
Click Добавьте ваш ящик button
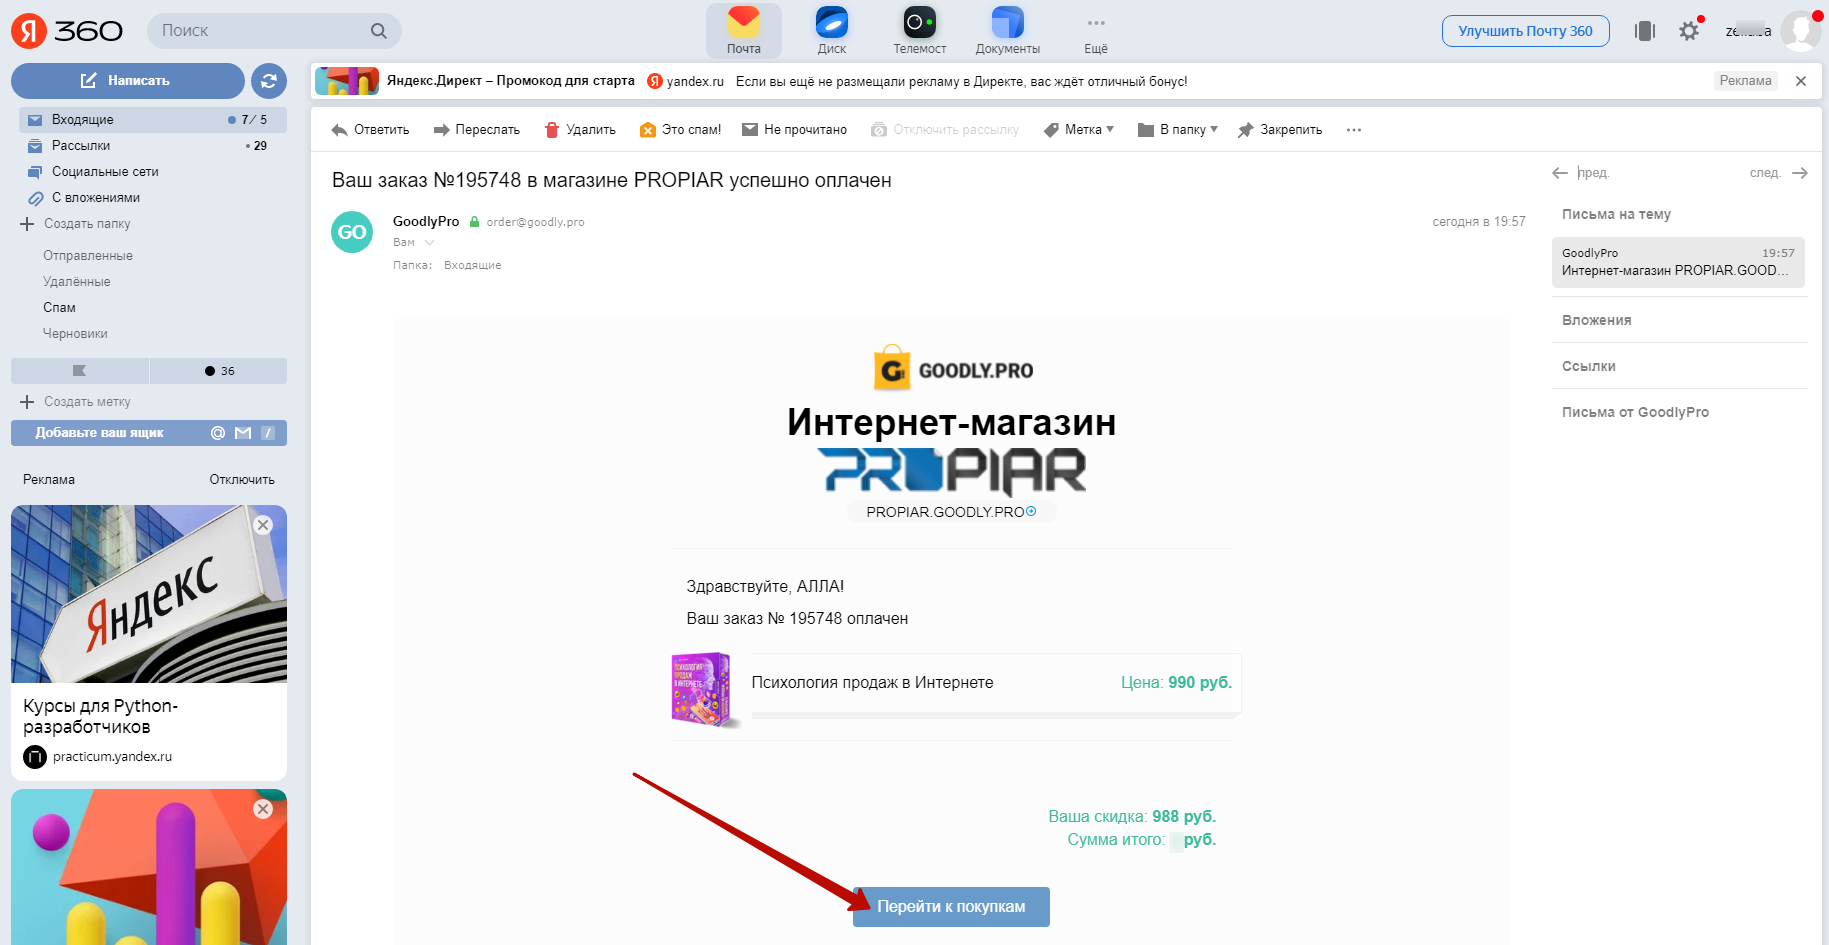pos(149,433)
